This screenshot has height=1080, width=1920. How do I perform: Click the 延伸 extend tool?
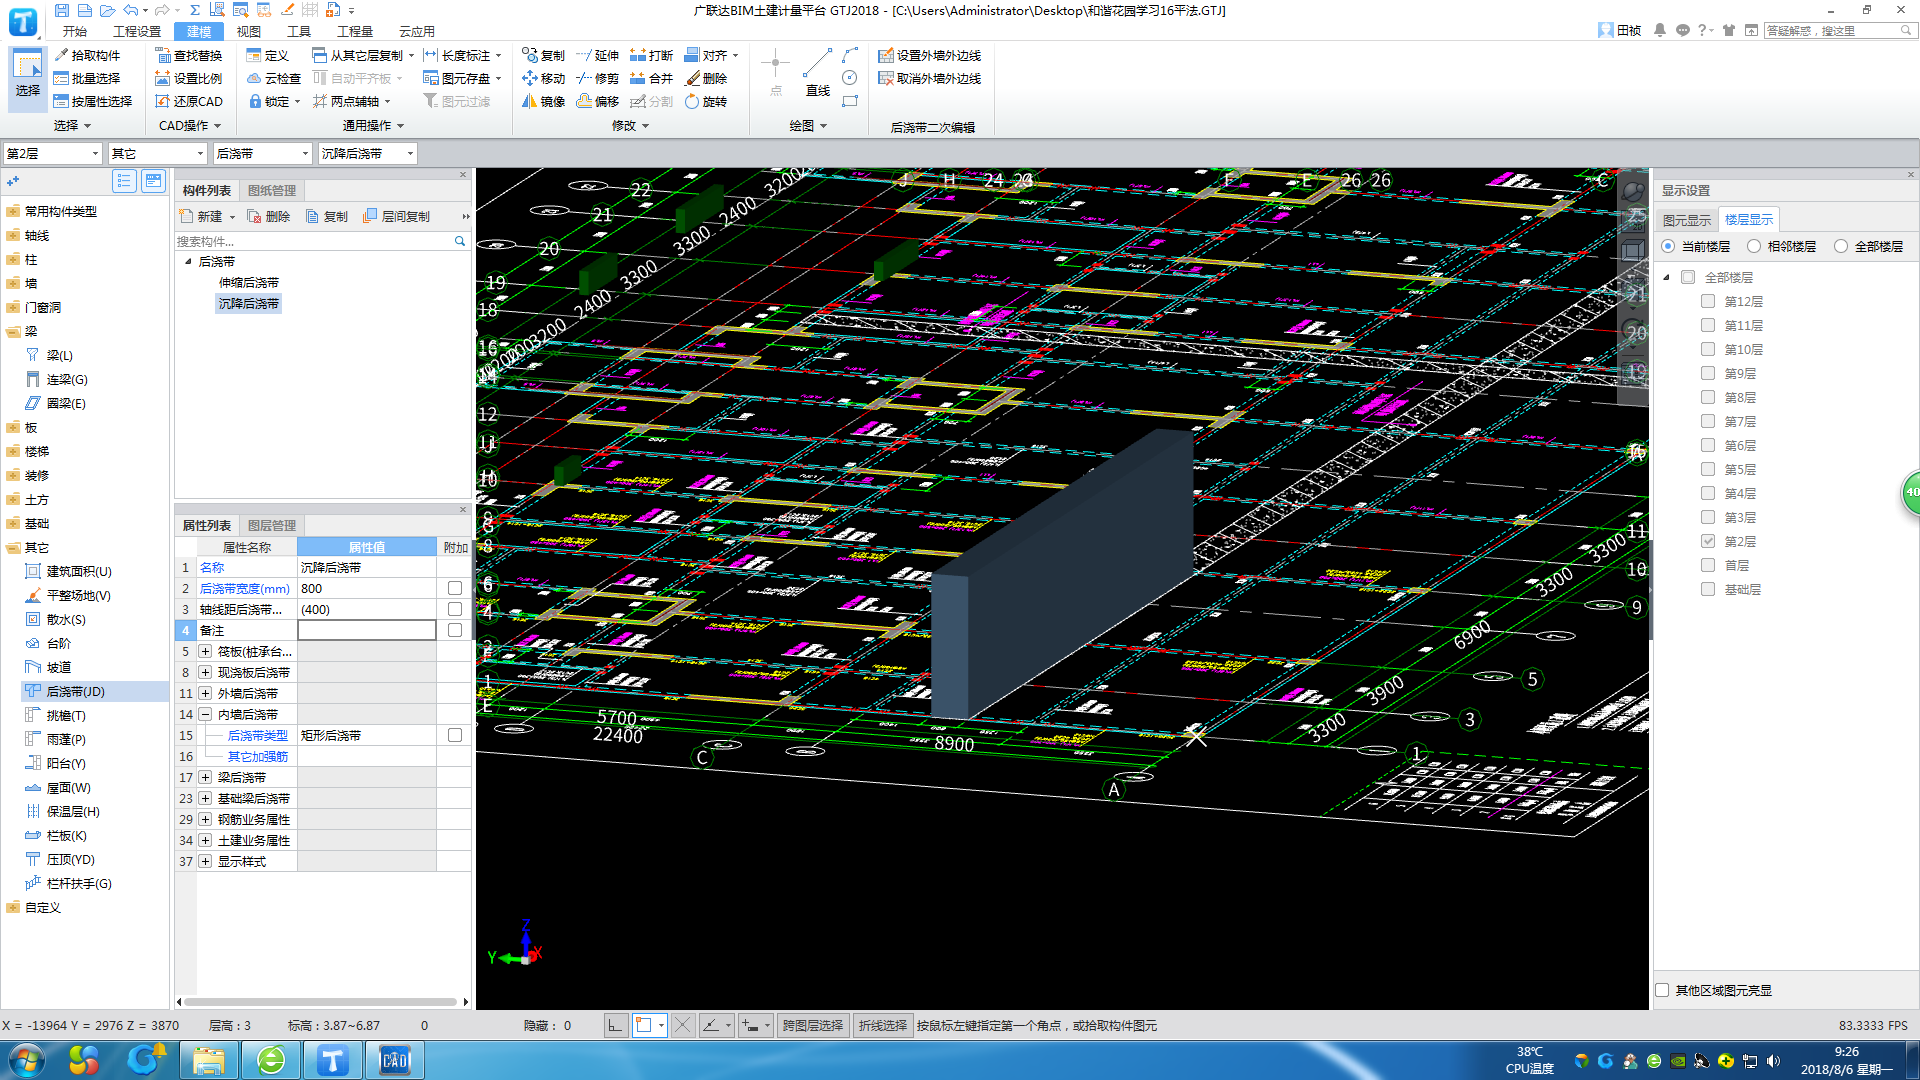point(598,55)
